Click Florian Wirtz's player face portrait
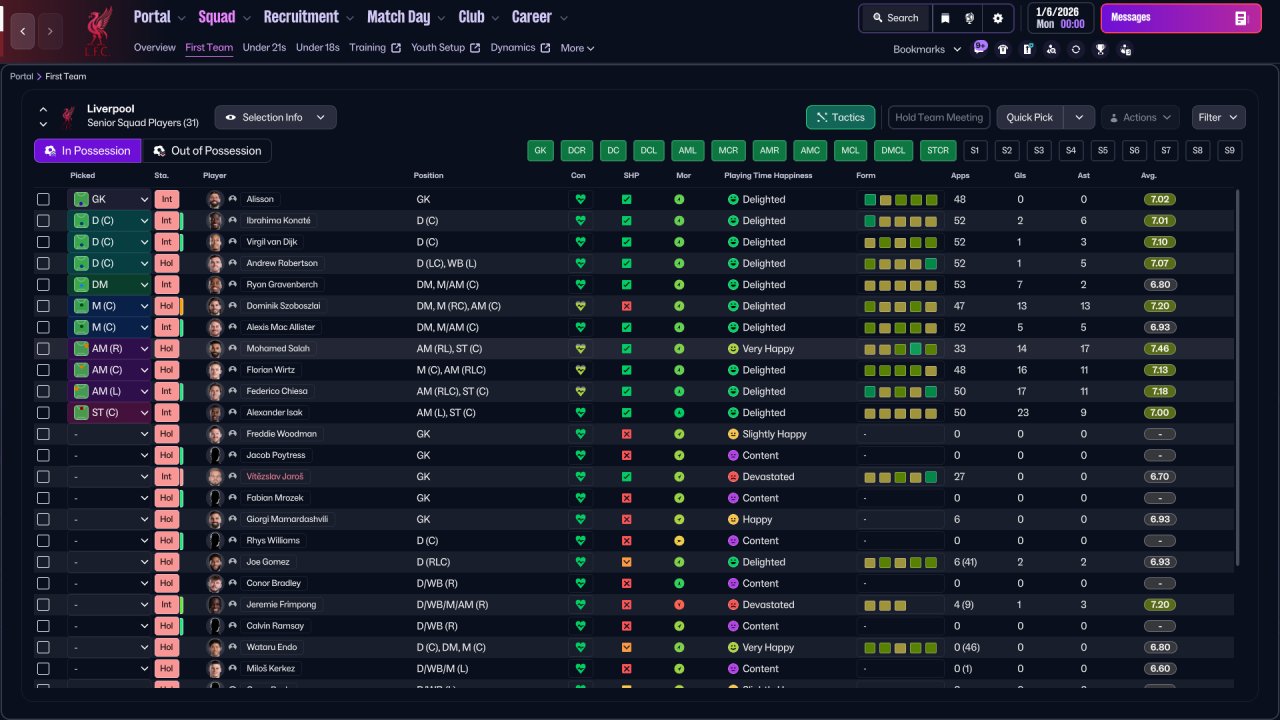This screenshot has height=720, width=1280. click(x=214, y=370)
